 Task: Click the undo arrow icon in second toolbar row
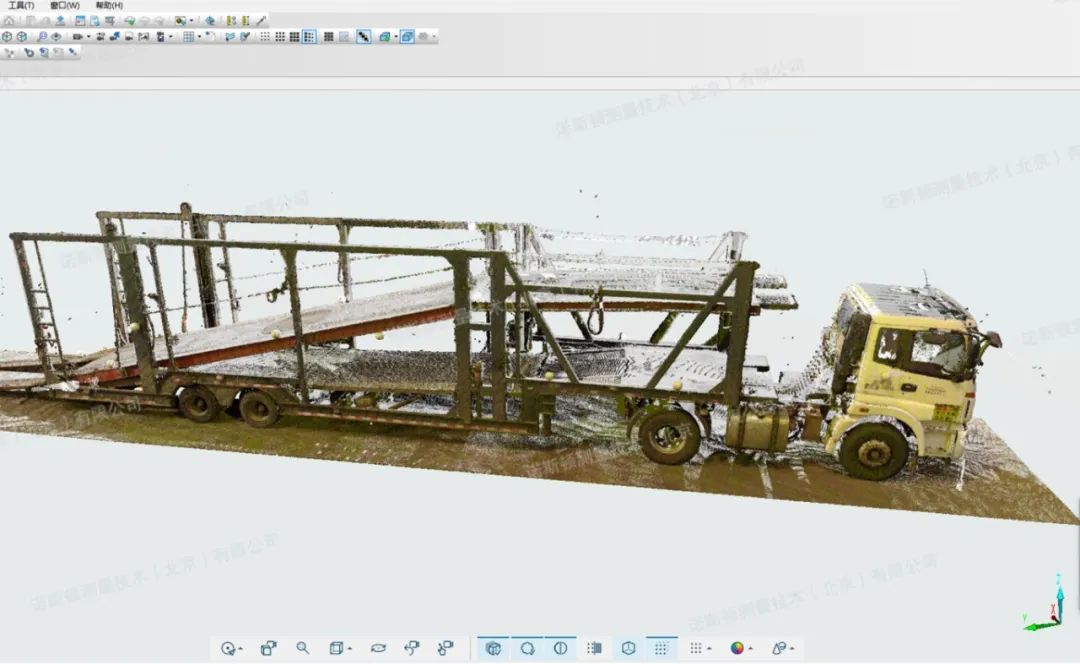pos(210,36)
